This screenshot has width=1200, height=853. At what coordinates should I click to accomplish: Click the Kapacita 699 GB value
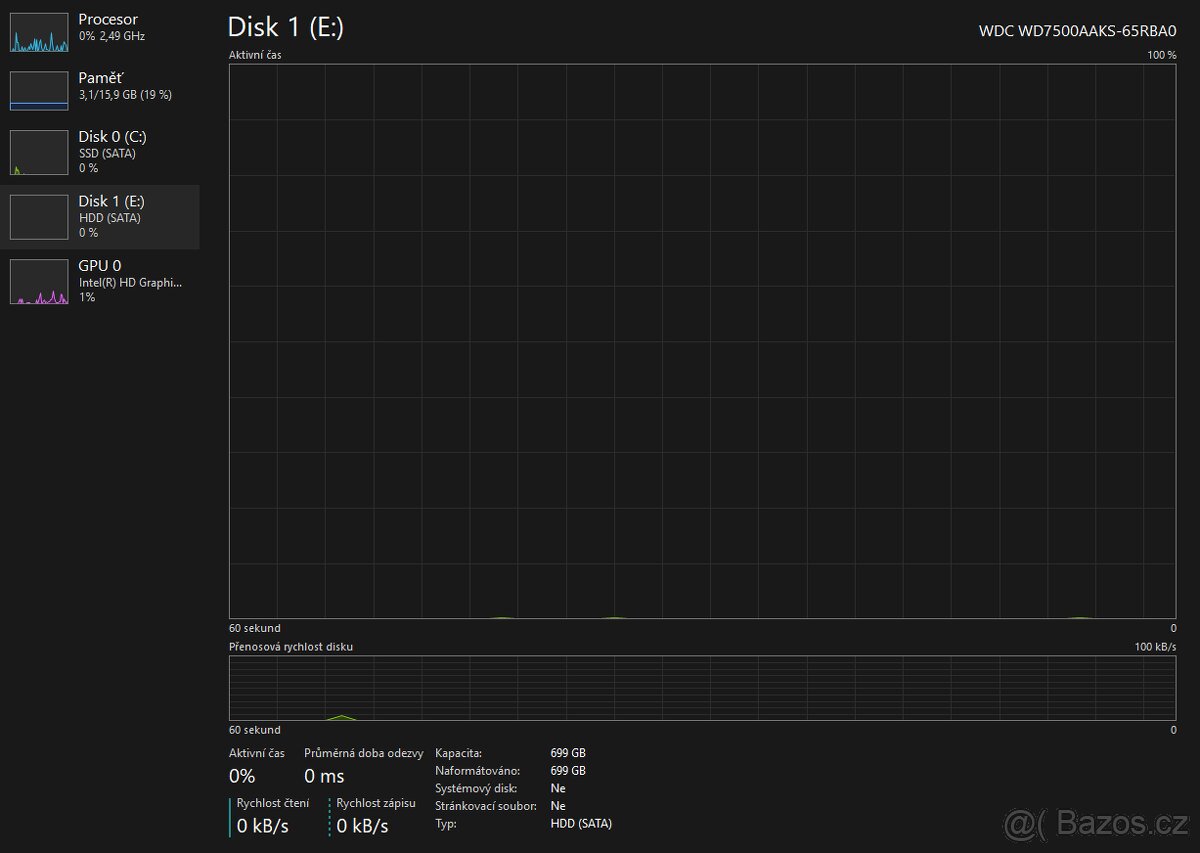pos(568,752)
